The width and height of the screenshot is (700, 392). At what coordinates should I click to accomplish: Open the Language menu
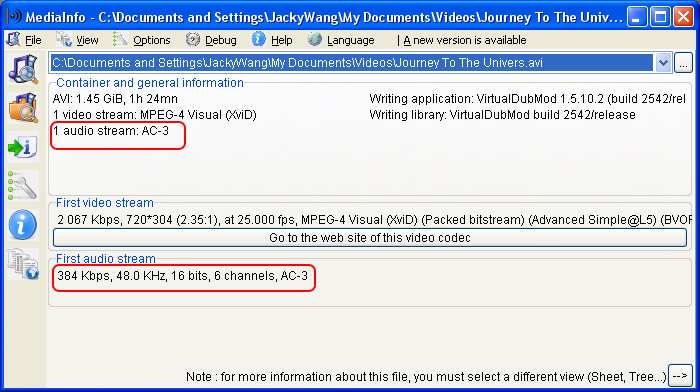[350, 40]
